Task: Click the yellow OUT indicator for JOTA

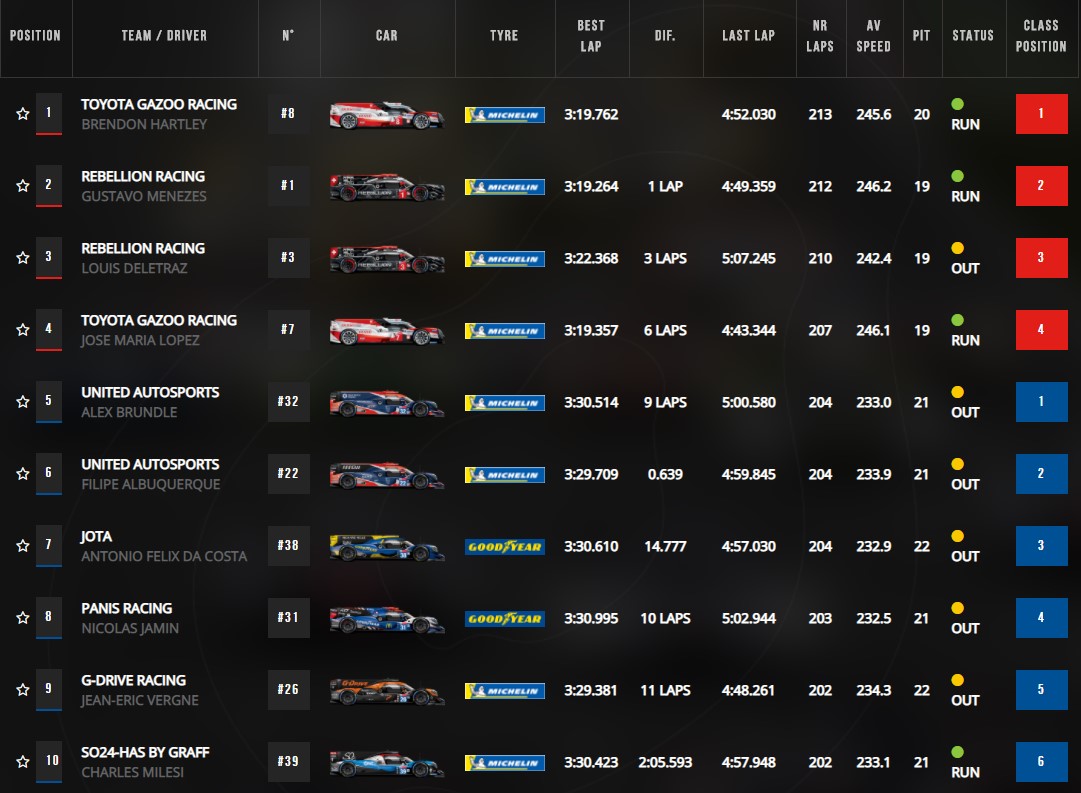Action: pos(958,536)
